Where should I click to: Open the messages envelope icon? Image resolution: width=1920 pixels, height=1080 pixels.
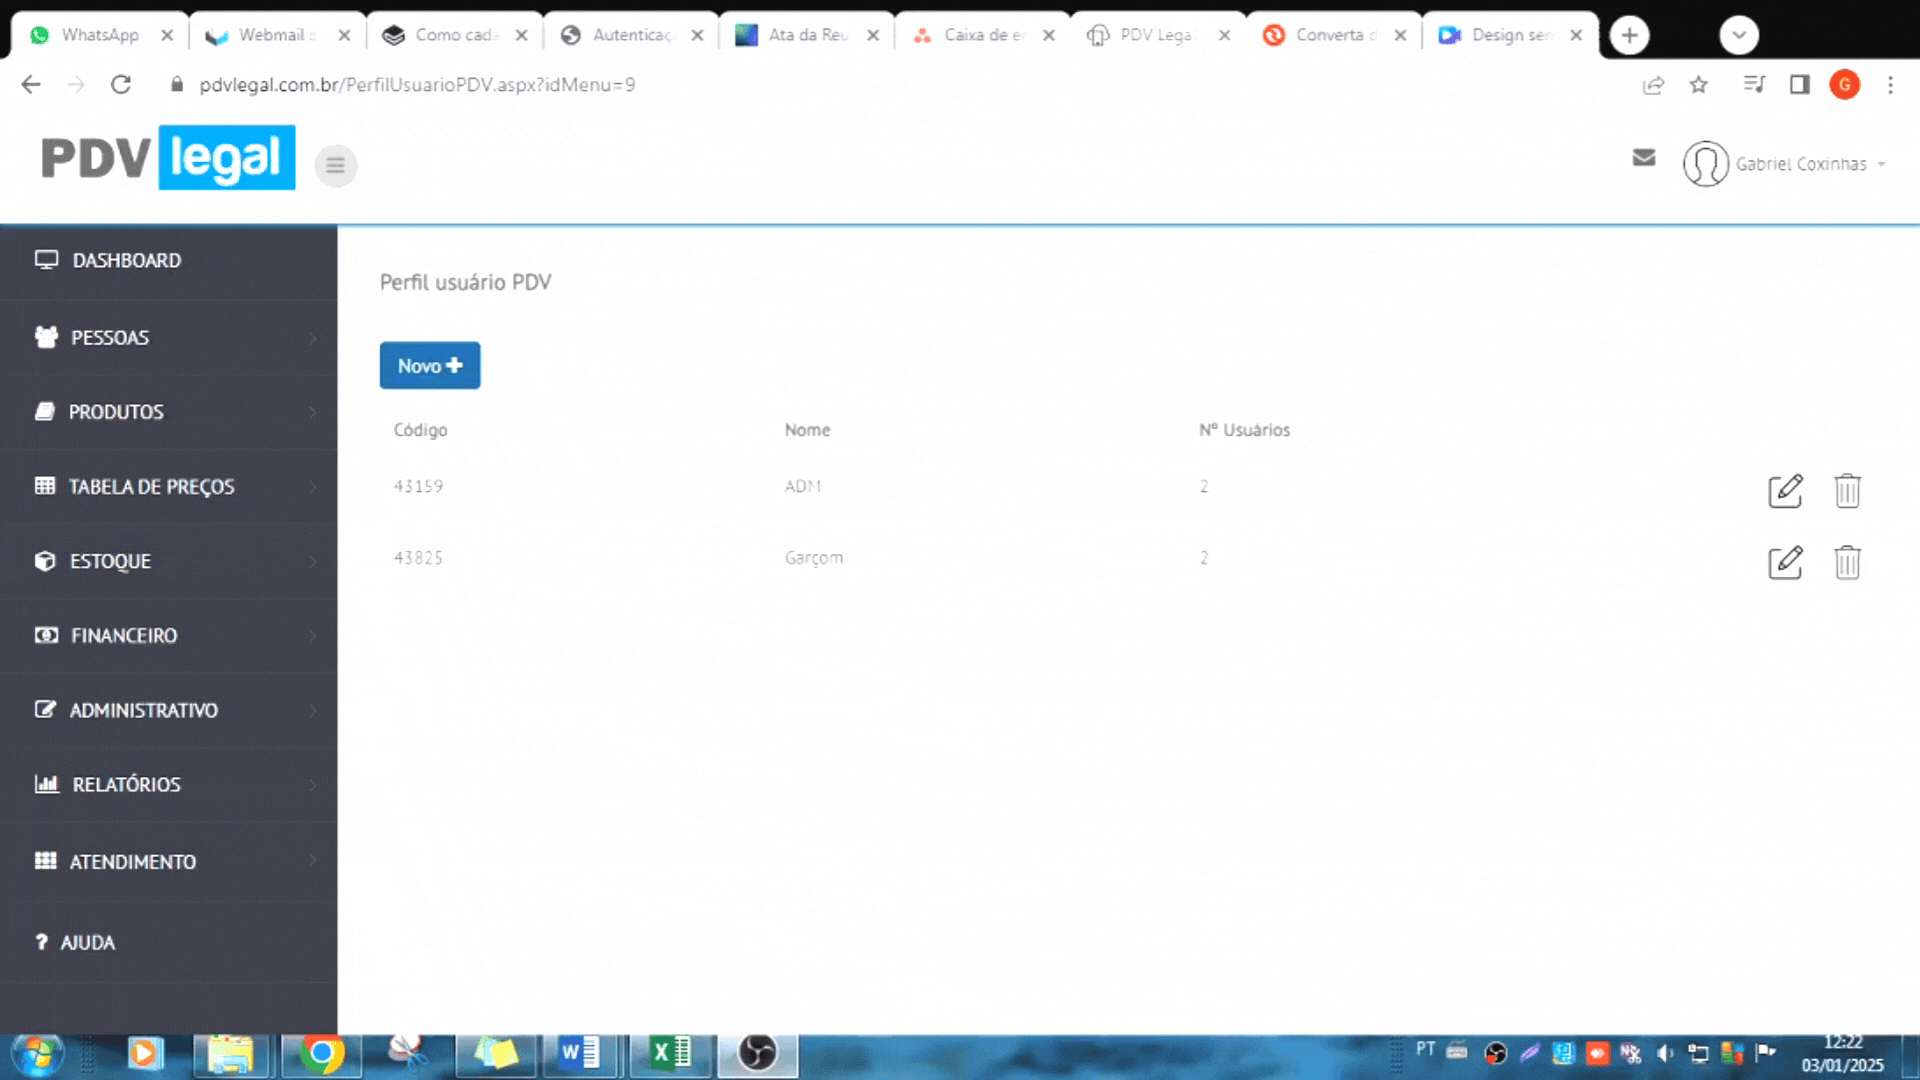(x=1644, y=158)
